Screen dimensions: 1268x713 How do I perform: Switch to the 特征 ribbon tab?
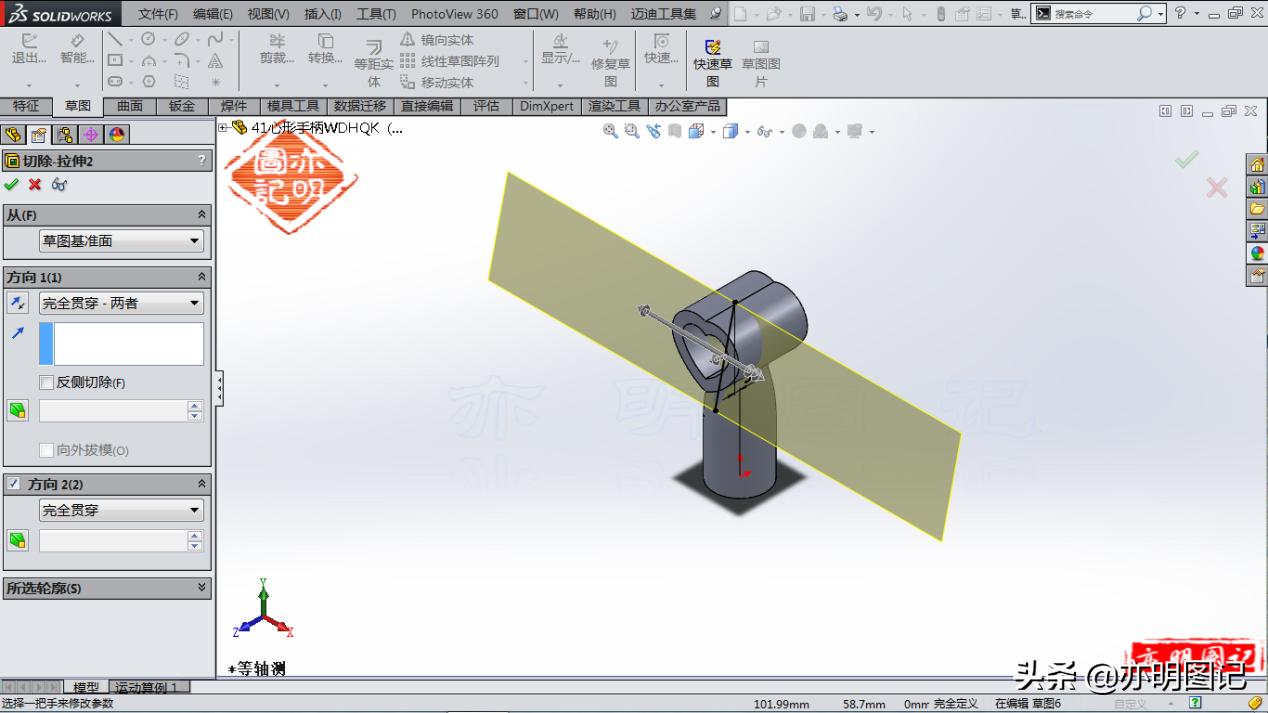click(x=27, y=105)
